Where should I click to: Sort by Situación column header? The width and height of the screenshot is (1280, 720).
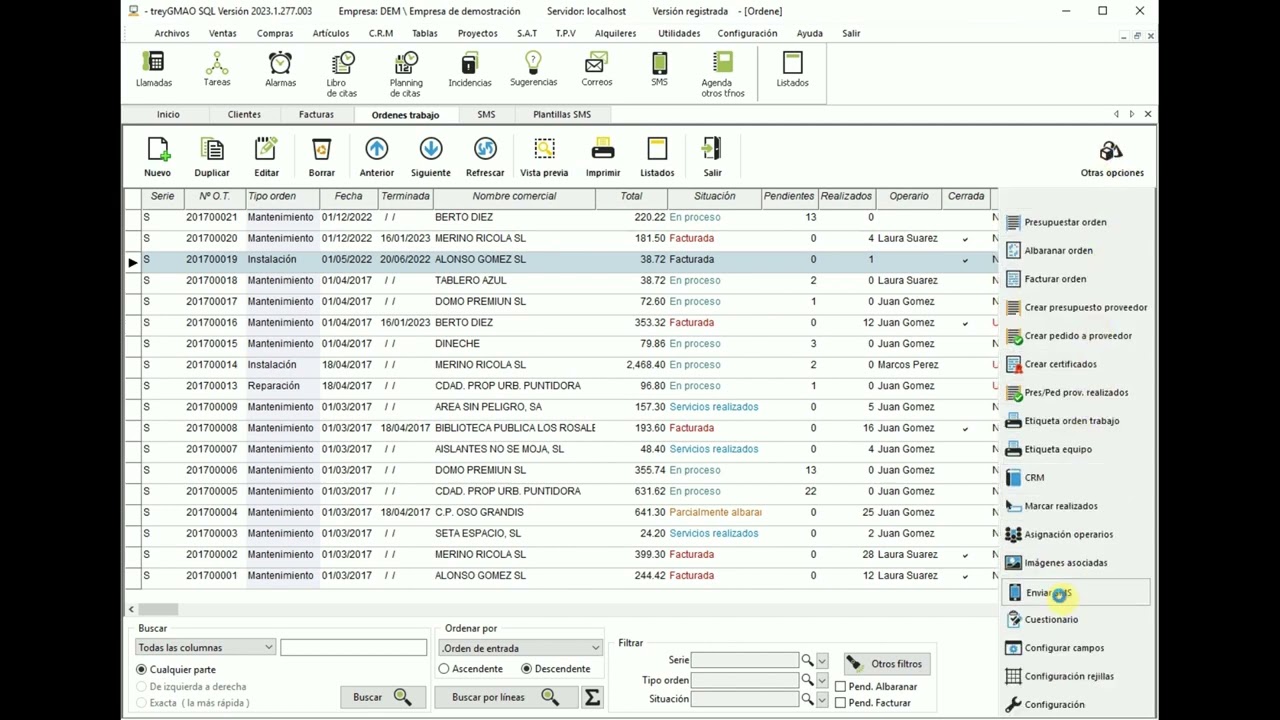[x=714, y=196]
